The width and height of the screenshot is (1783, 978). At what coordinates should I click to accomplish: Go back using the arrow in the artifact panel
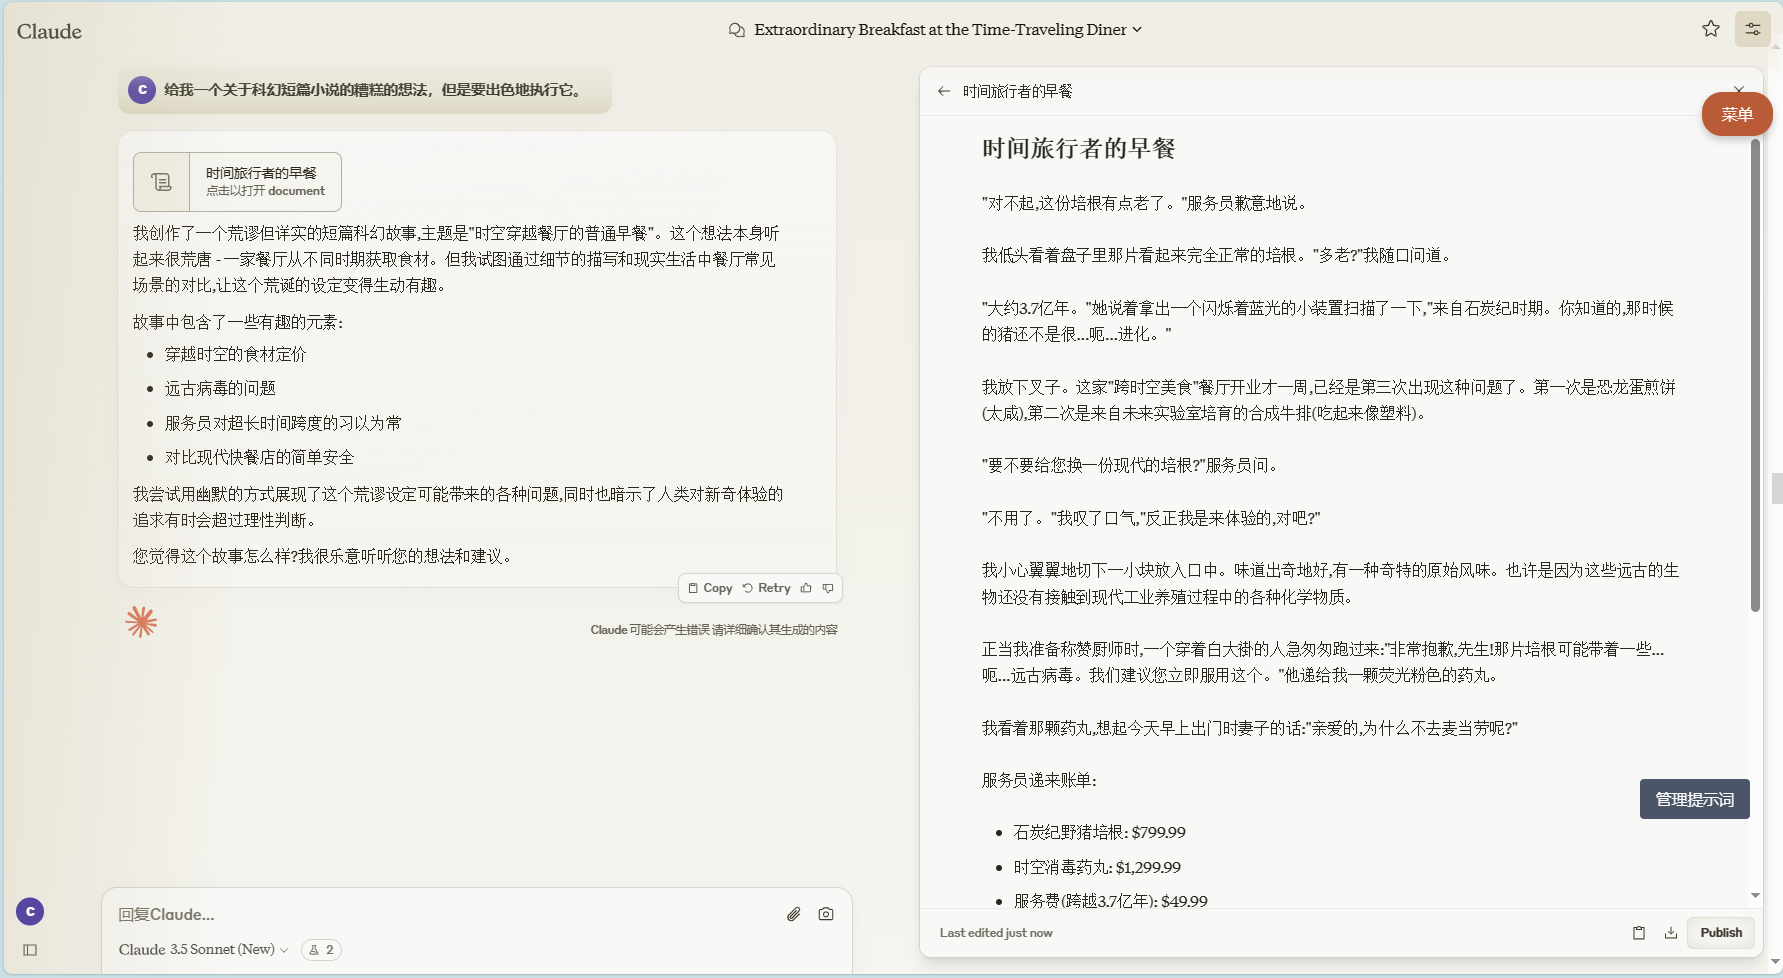[x=944, y=91]
